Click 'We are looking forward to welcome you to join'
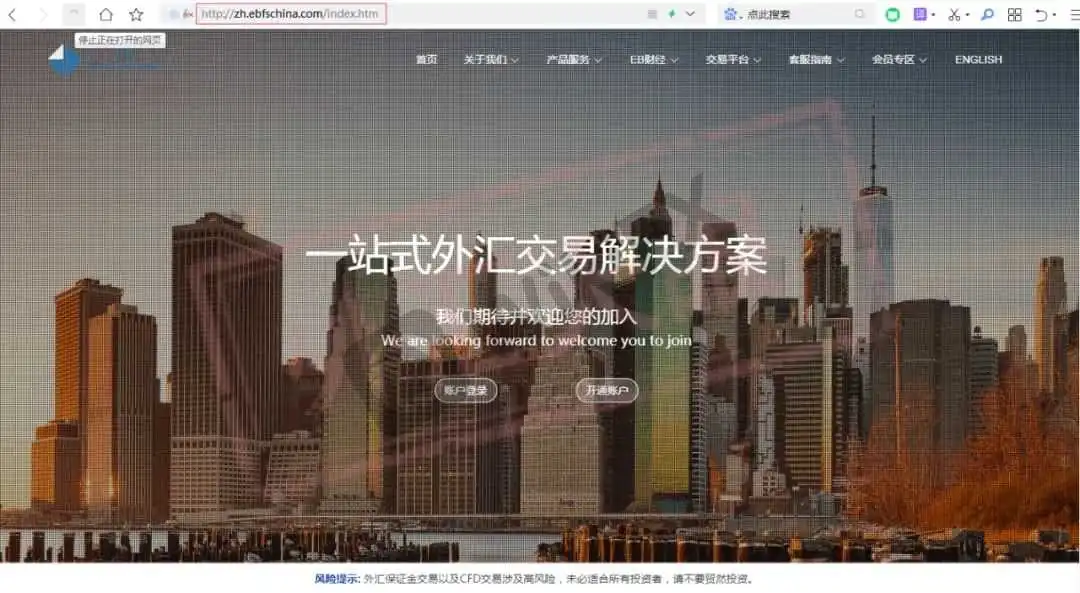Image resolution: width=1080 pixels, height=593 pixels. [x=536, y=340]
